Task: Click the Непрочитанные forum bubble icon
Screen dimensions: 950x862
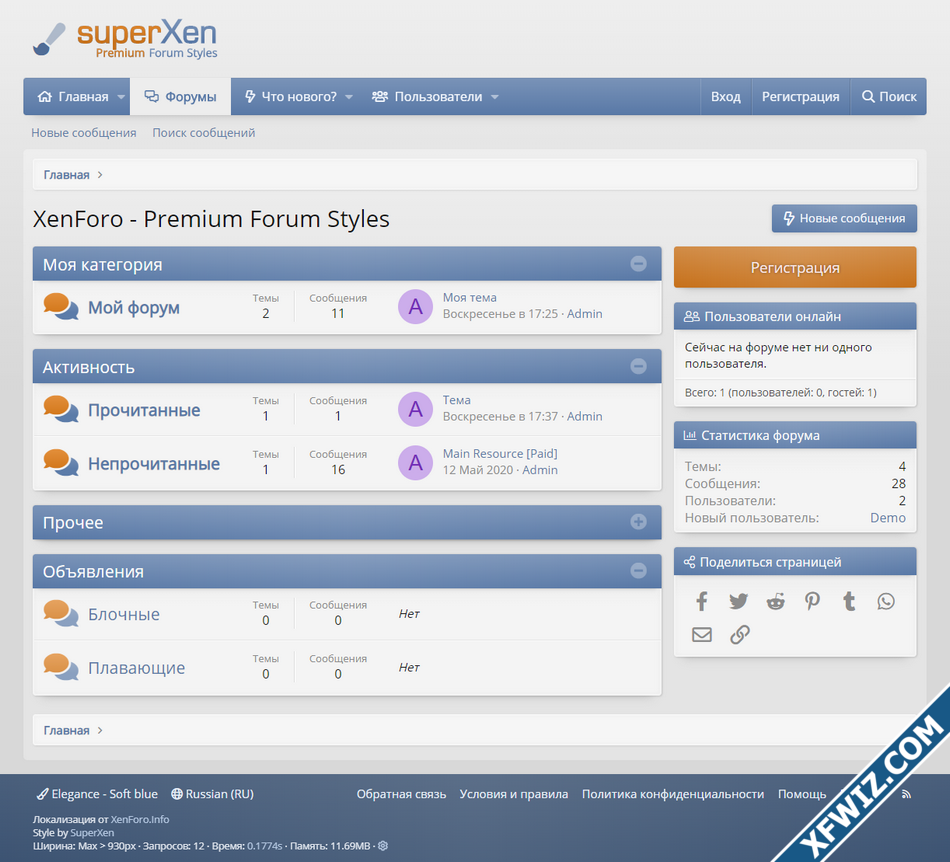Action: [61, 463]
